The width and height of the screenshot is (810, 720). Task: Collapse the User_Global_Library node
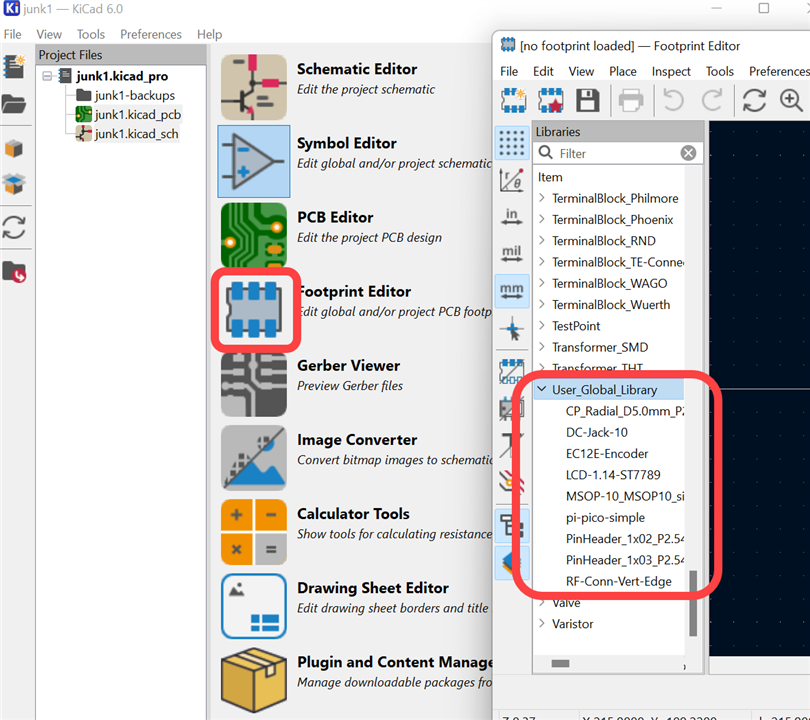point(541,389)
